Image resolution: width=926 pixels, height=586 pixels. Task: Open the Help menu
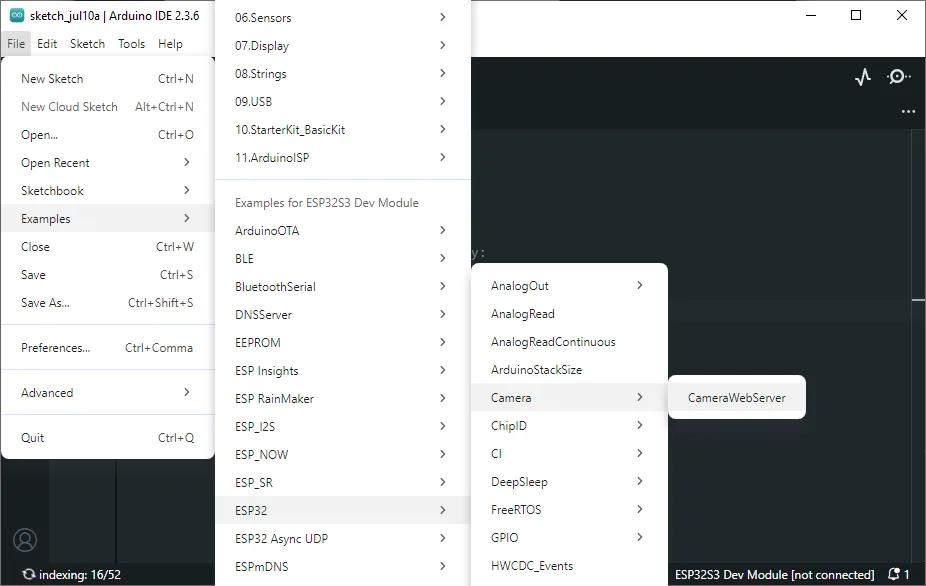click(170, 44)
